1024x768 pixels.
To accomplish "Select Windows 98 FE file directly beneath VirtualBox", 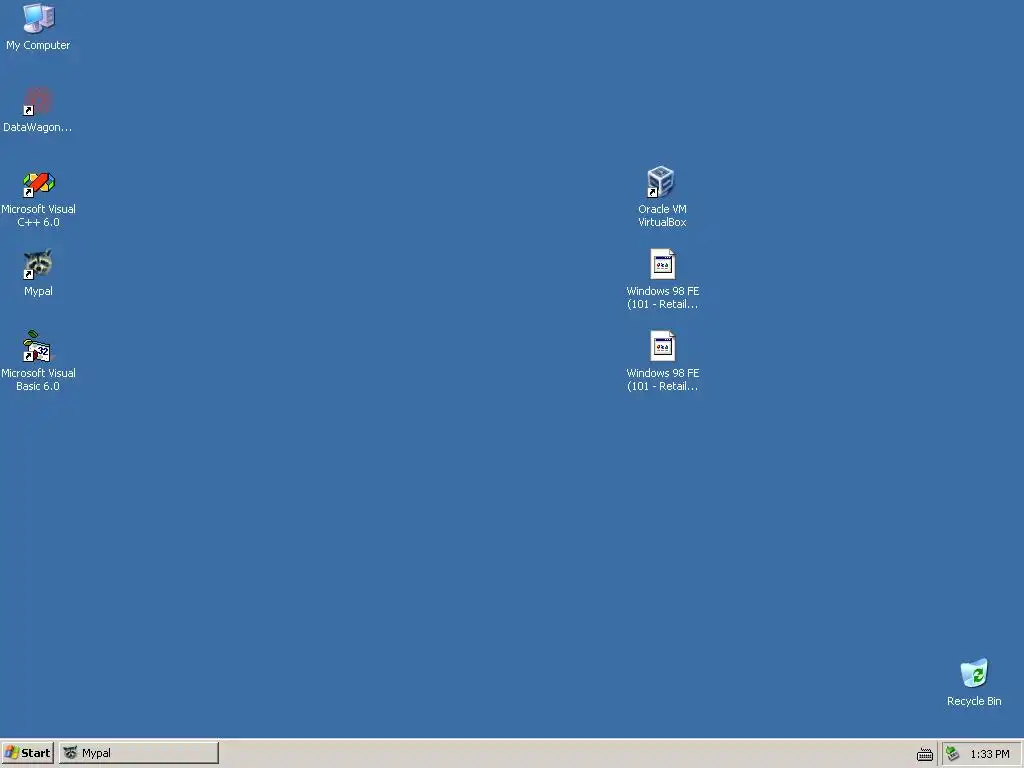I will [662, 264].
